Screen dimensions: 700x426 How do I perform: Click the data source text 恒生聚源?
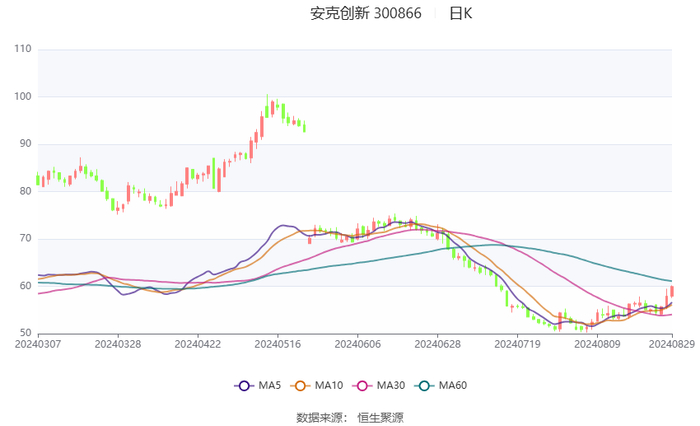click(380, 418)
